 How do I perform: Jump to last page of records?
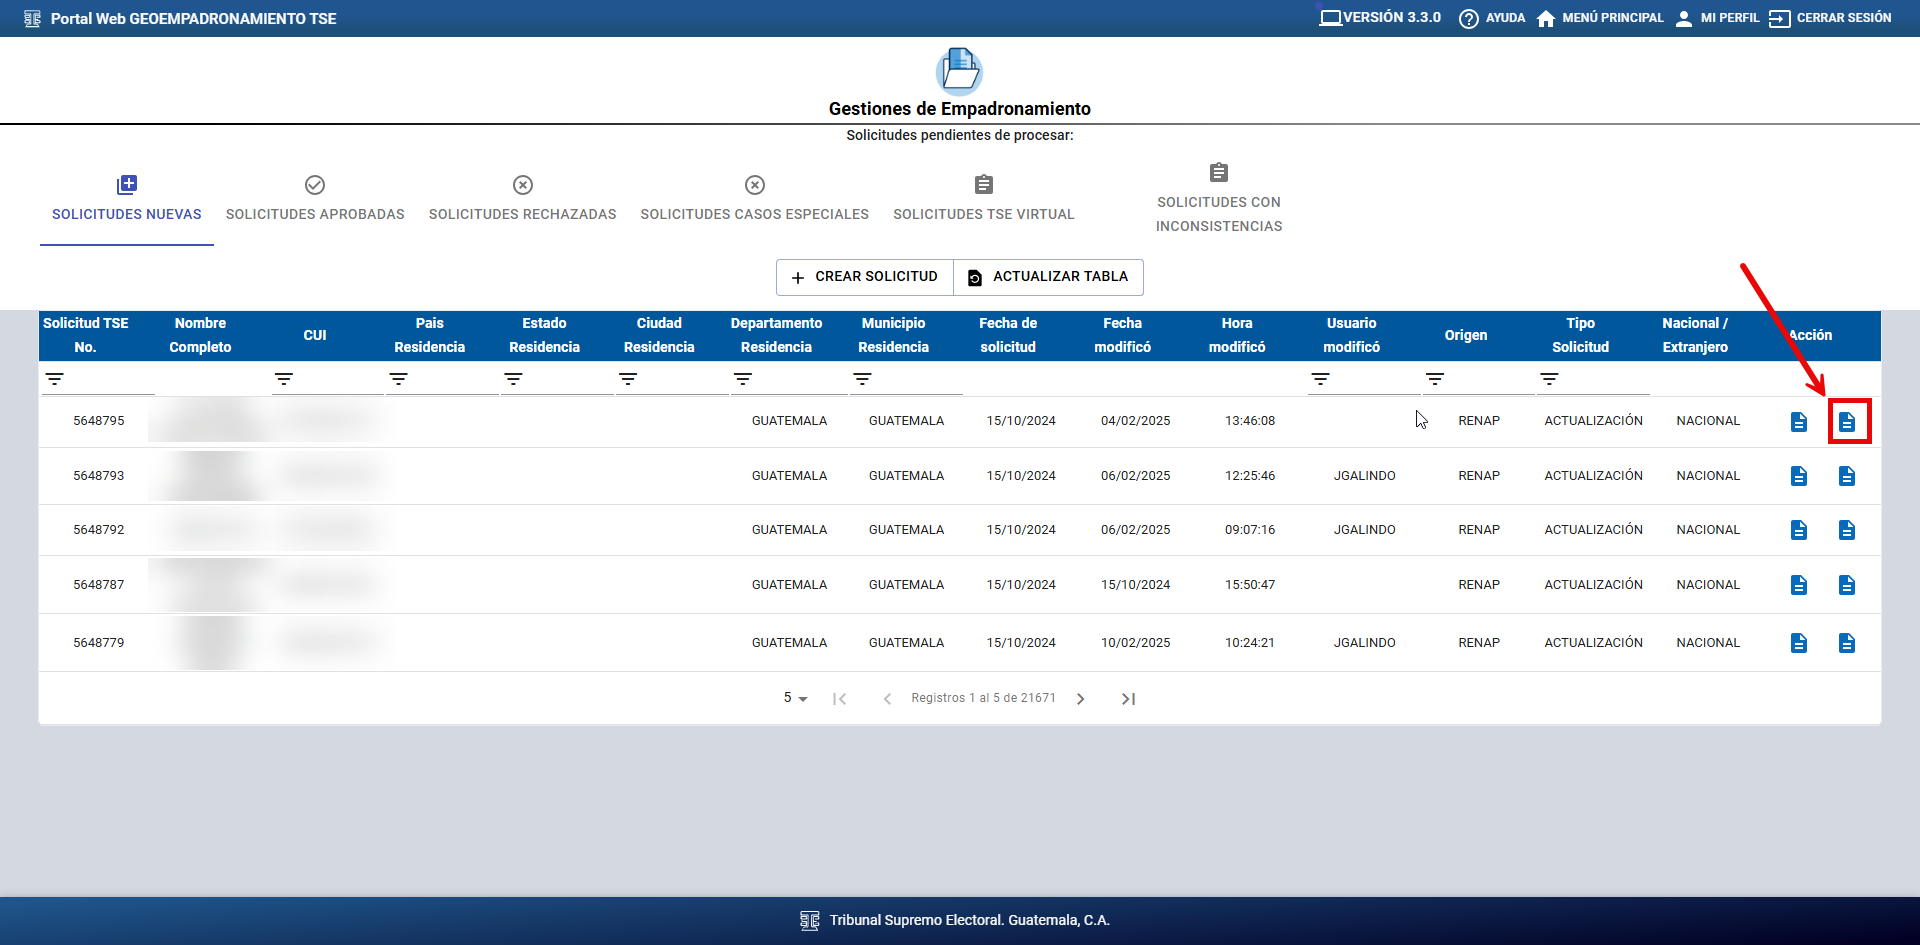coord(1128,699)
